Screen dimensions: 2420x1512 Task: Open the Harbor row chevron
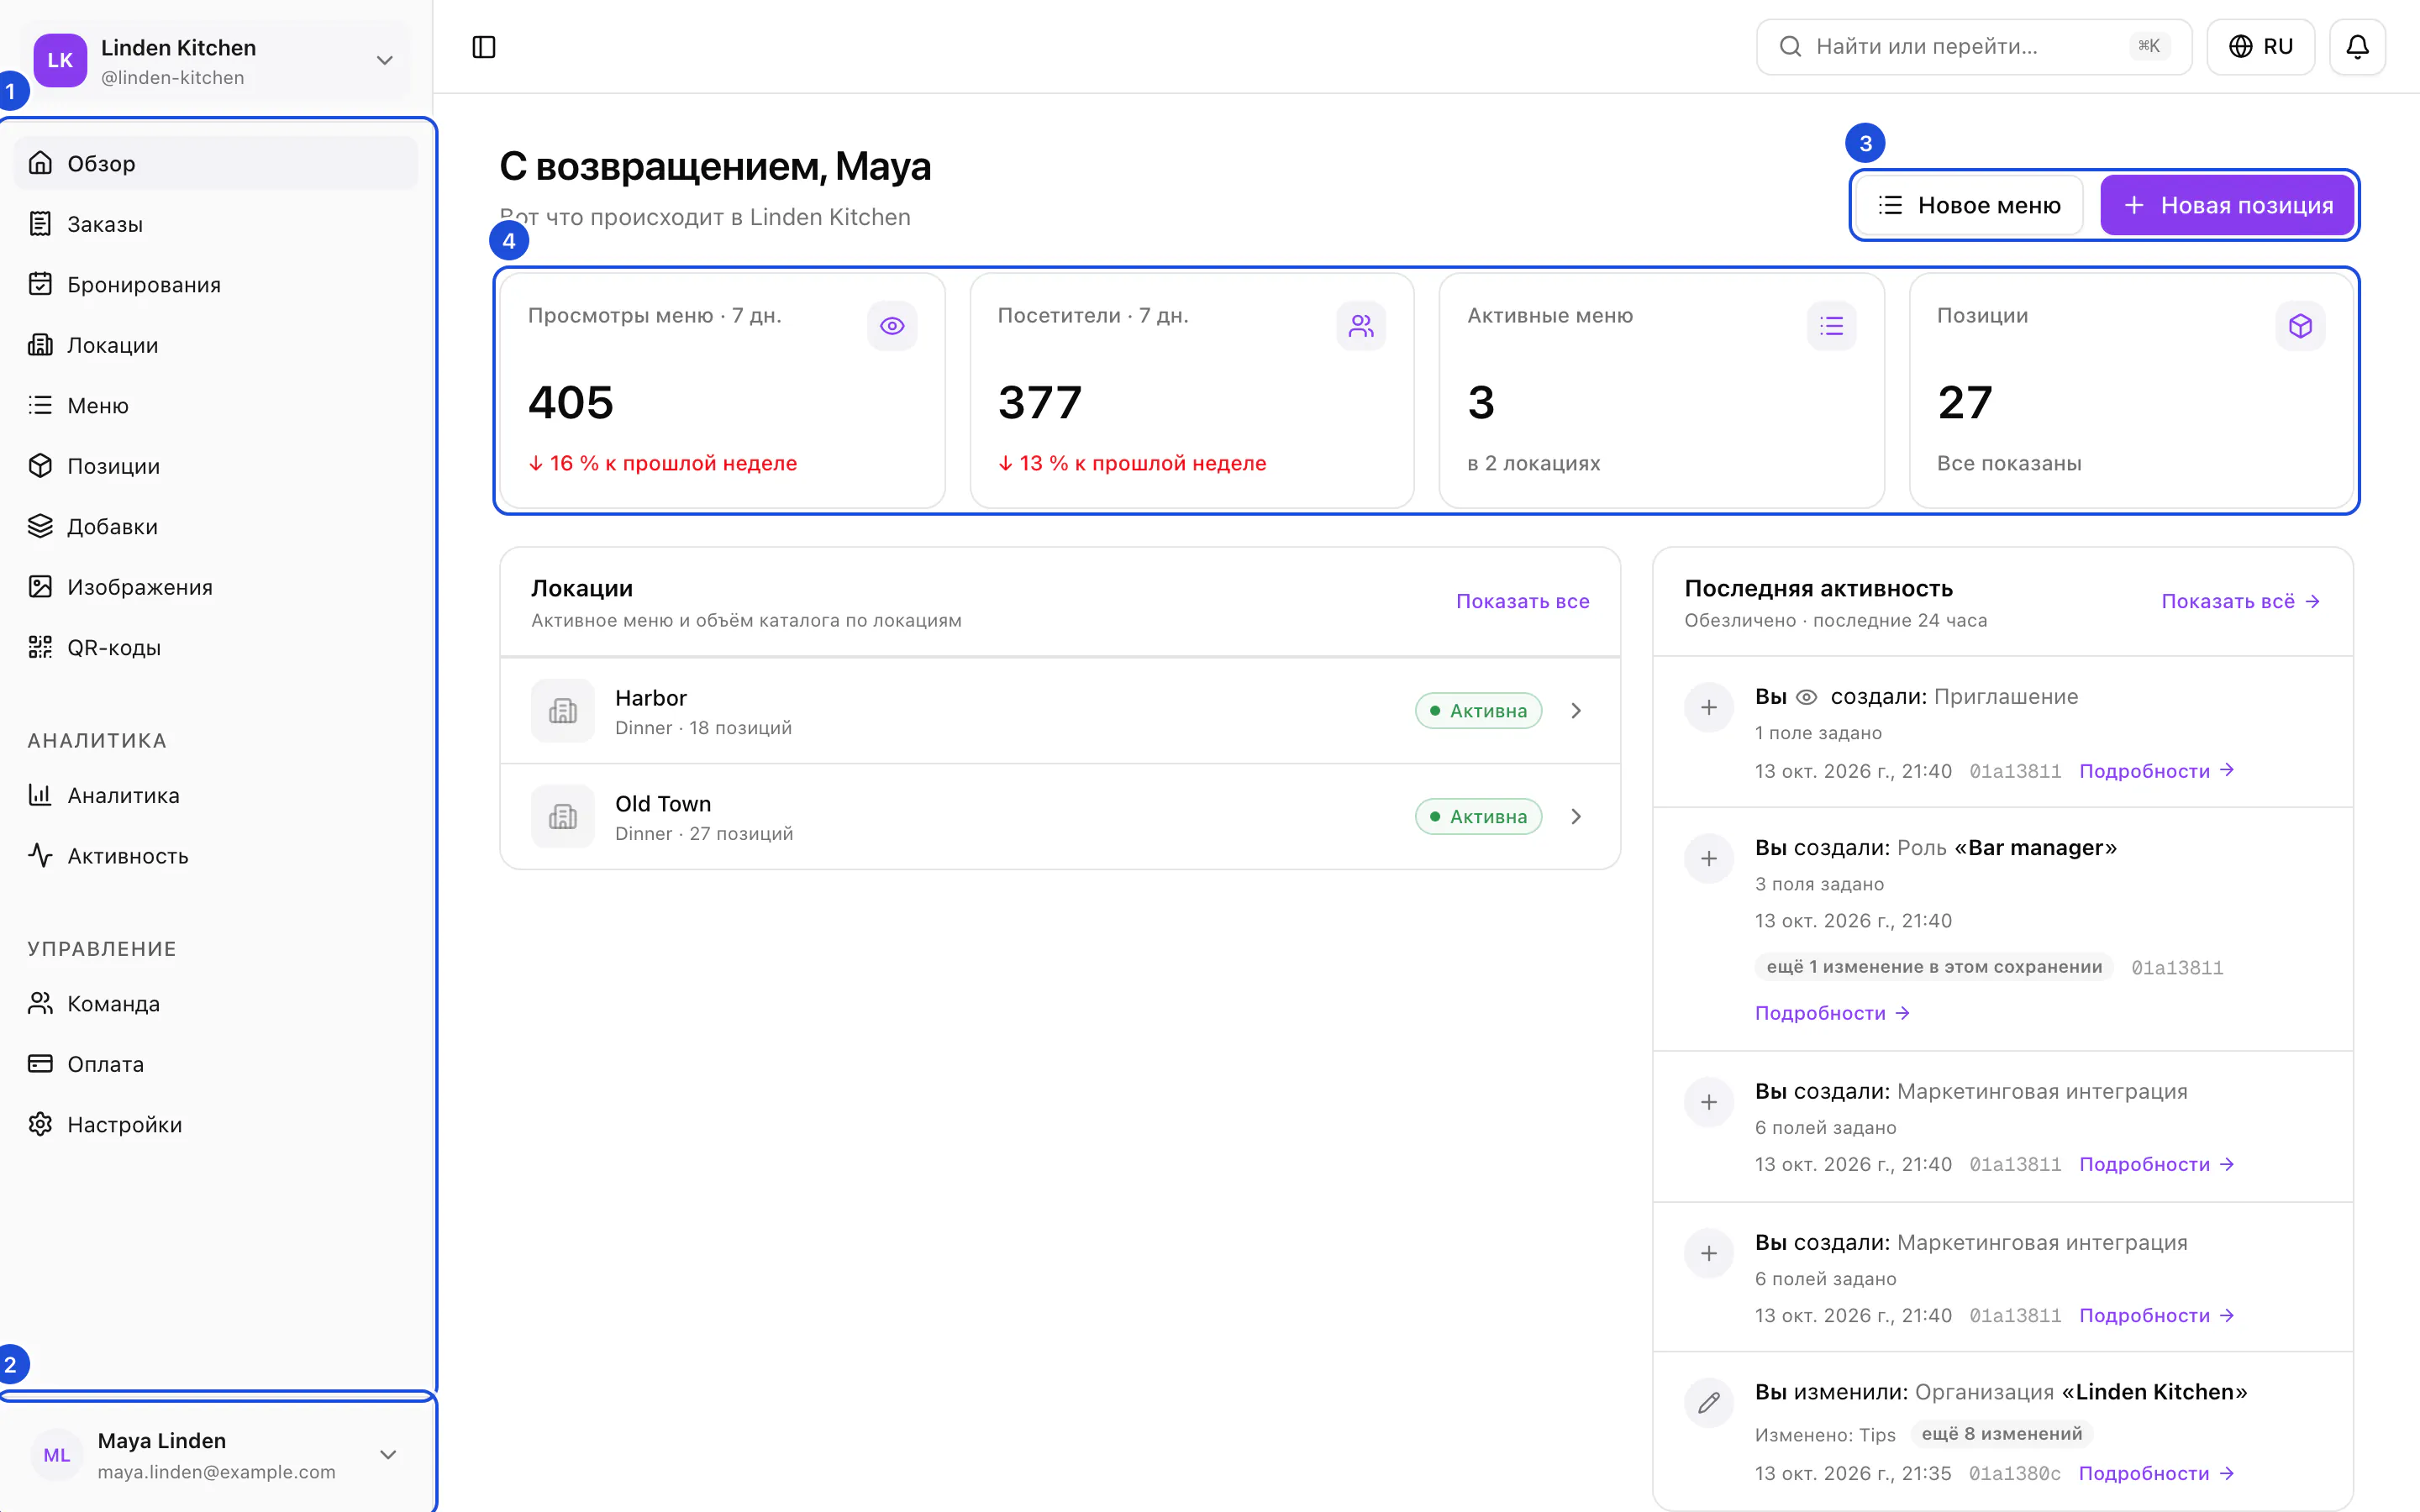tap(1576, 711)
